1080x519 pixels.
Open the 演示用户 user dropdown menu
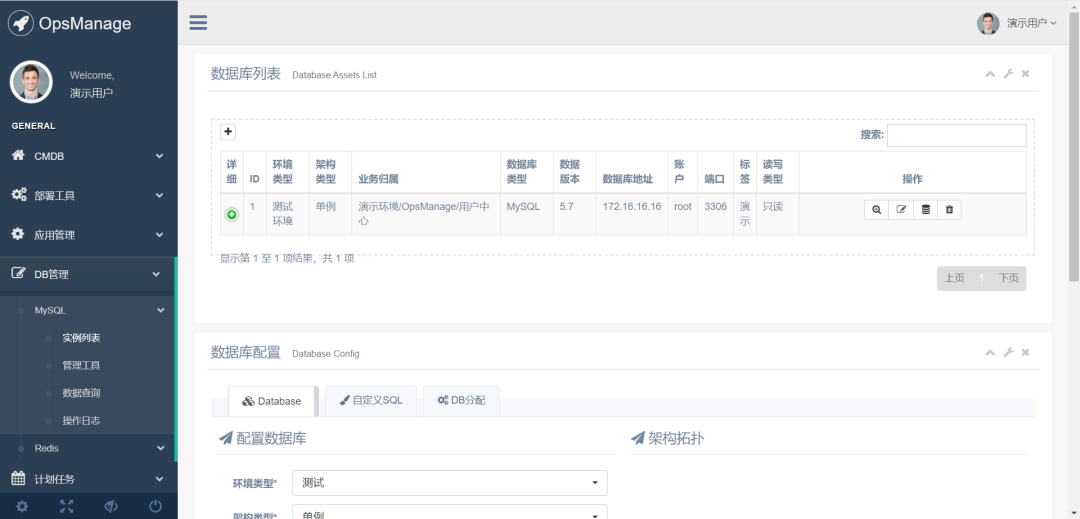(1017, 23)
